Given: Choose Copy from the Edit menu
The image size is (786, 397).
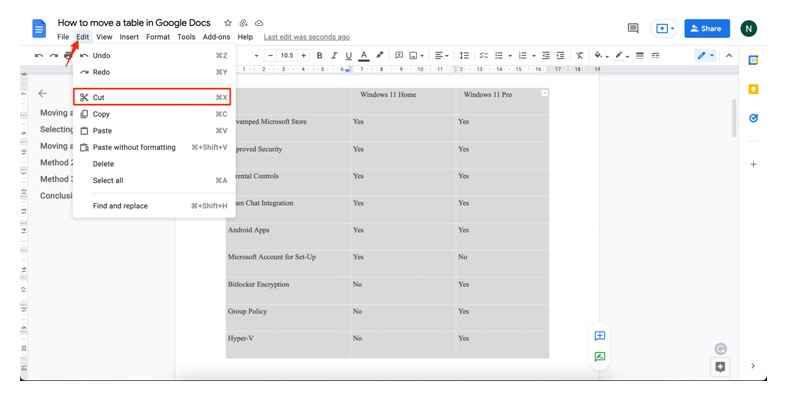Looking at the screenshot, I should tap(154, 114).
